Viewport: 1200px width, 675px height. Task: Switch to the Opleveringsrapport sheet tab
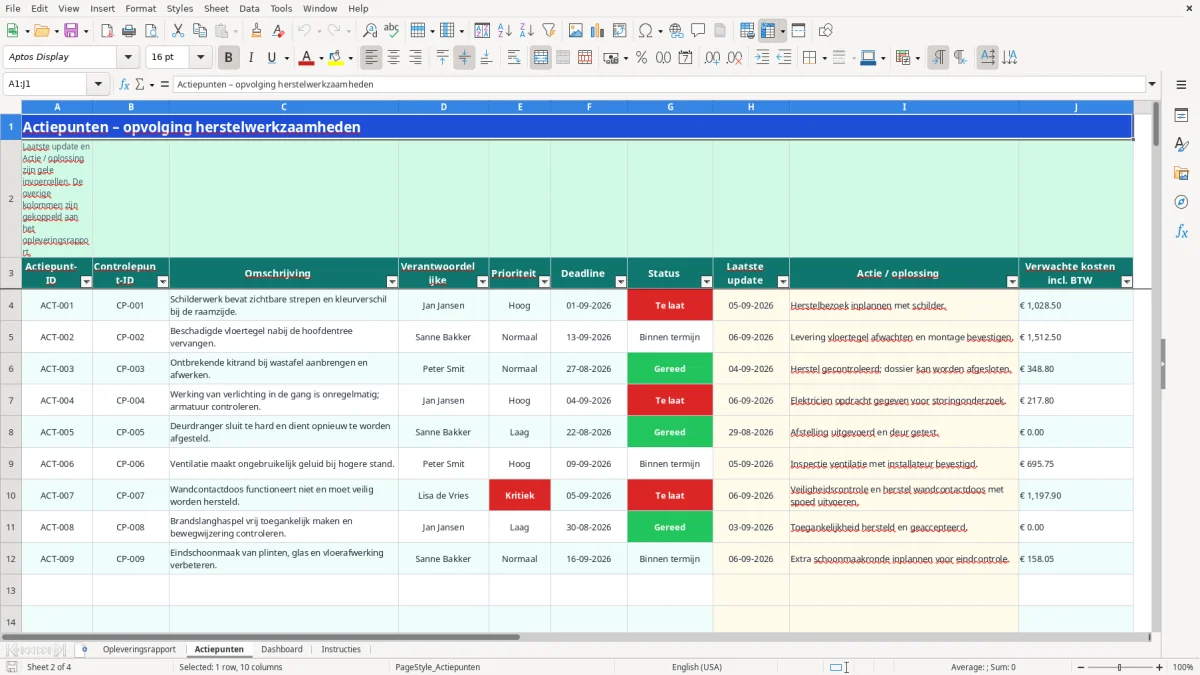(139, 650)
